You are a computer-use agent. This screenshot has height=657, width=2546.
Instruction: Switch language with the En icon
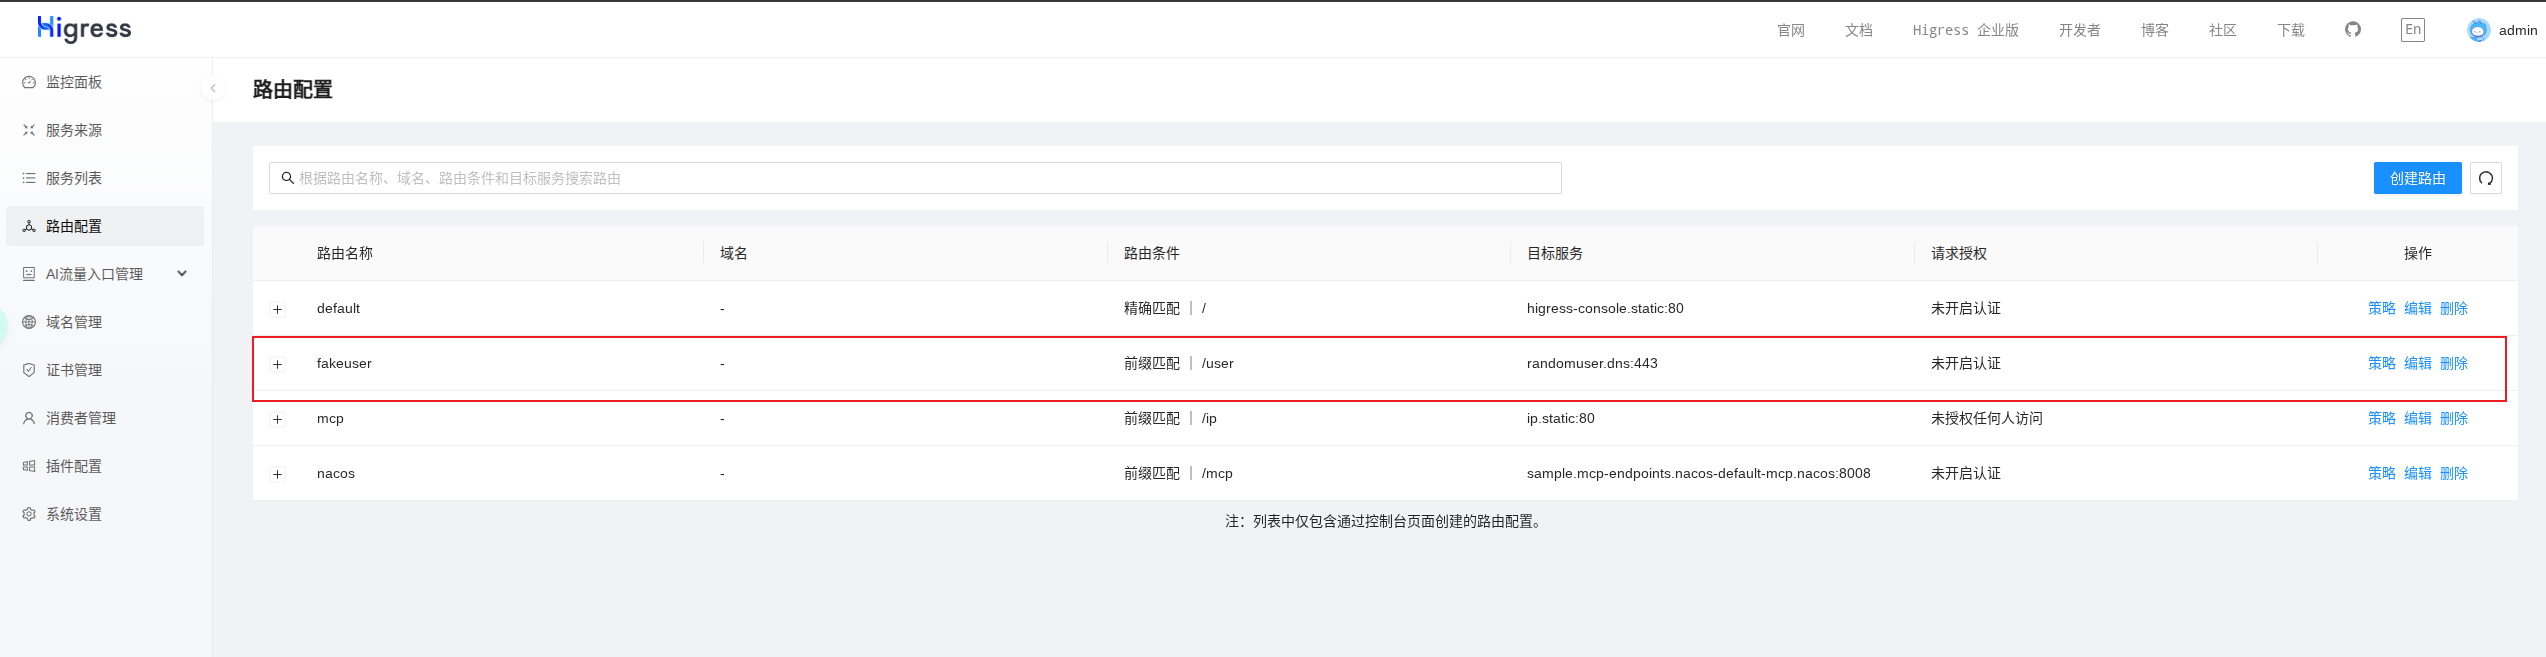pos(2413,29)
